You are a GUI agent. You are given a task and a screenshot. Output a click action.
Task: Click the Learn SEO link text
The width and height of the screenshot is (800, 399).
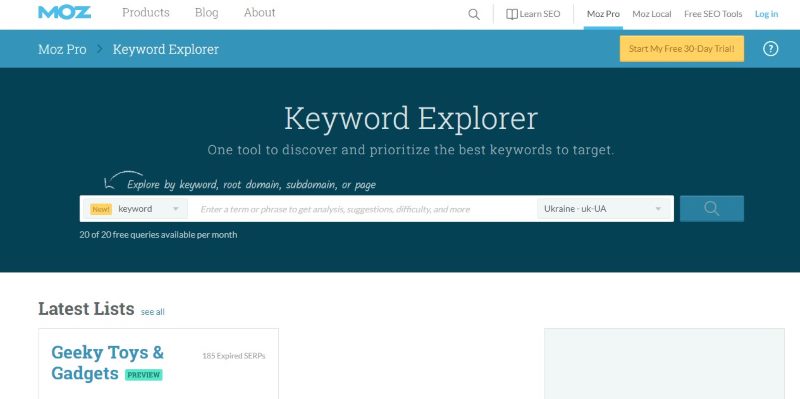[540, 14]
